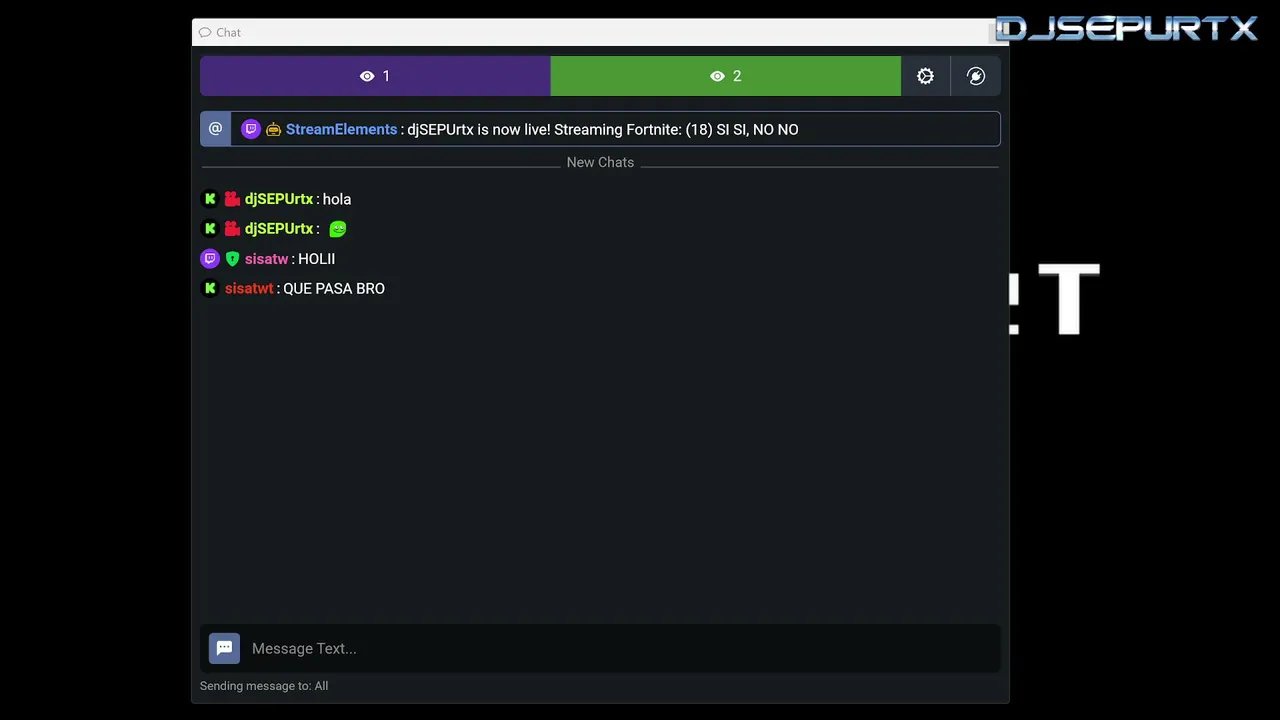Click eye icon in Twitch viewers tab

(x=367, y=76)
